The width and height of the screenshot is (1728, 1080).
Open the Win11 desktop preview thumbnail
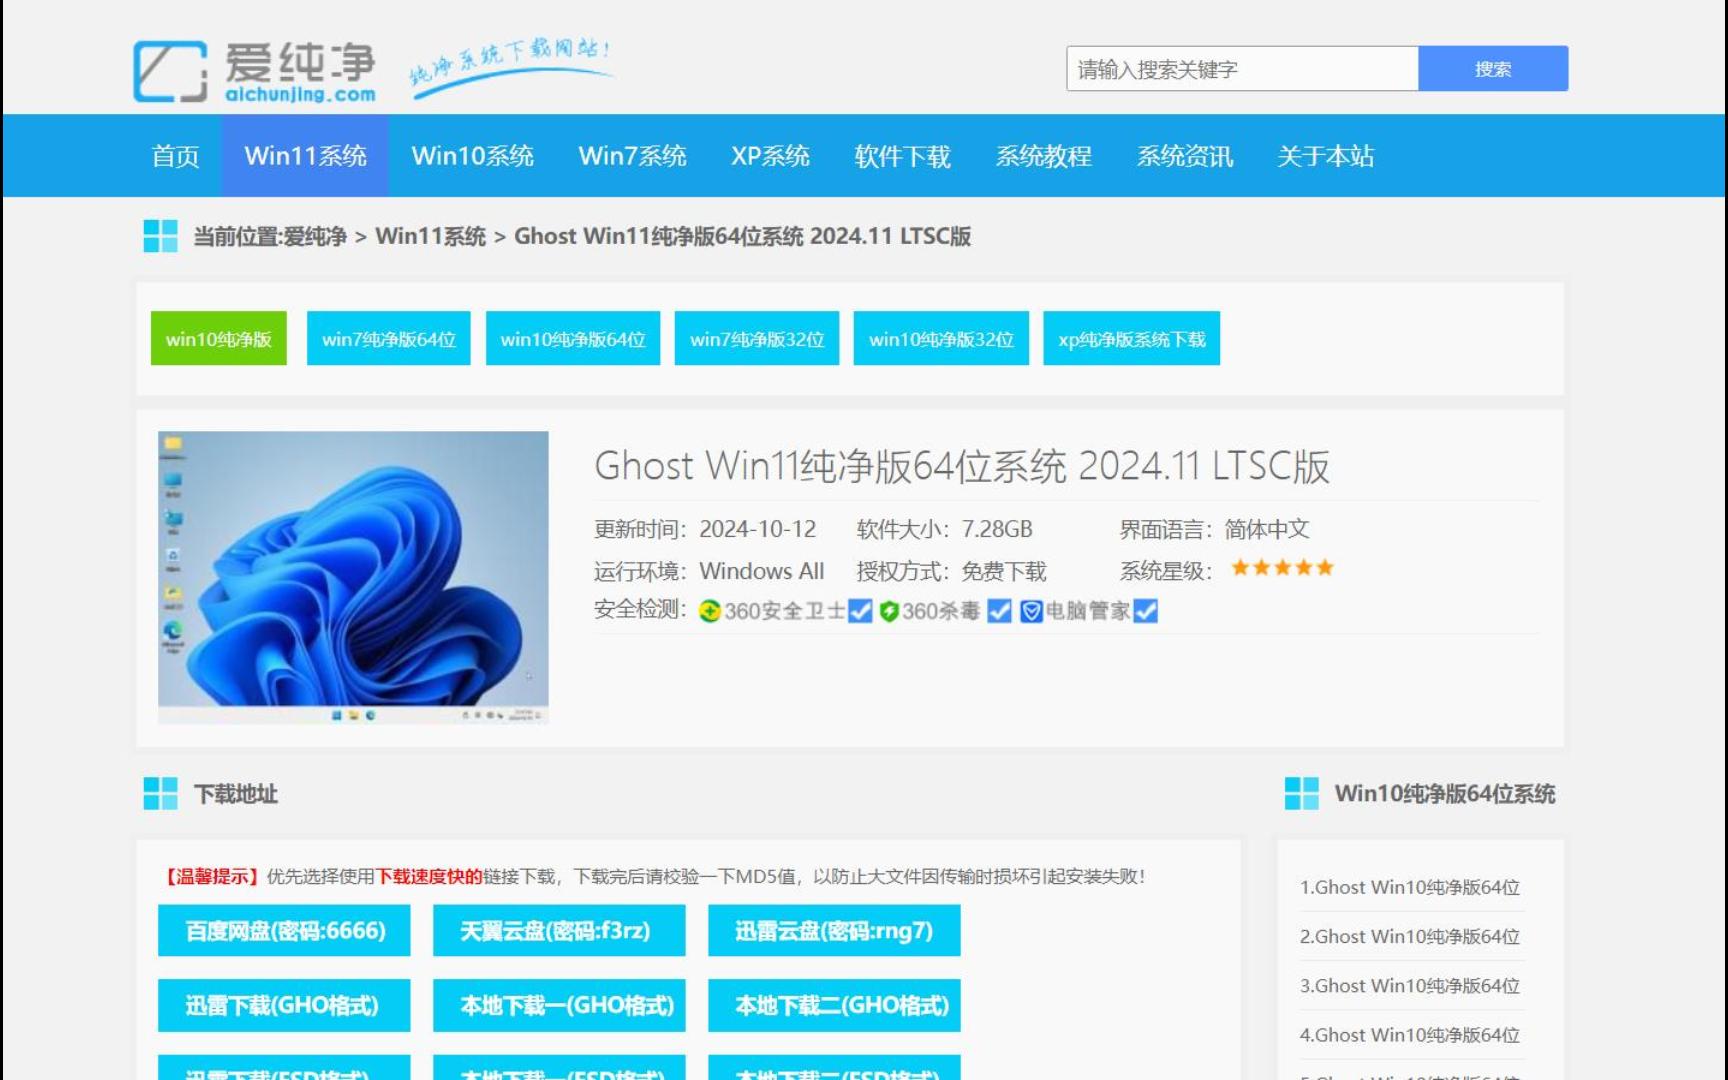click(x=353, y=577)
